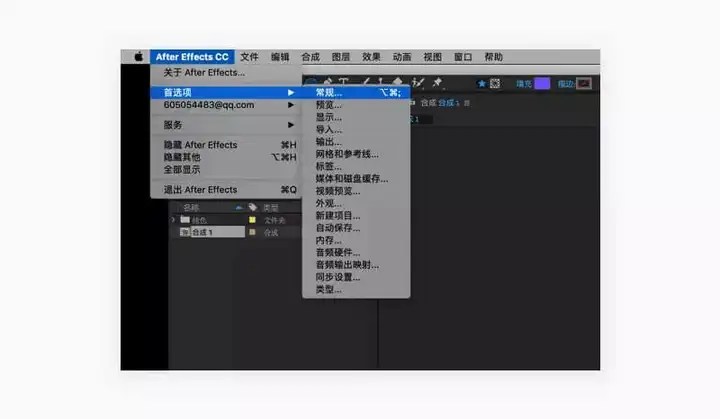720x419 pixels.
Task: Select the Roto Brush tool
Action: [x=418, y=83]
